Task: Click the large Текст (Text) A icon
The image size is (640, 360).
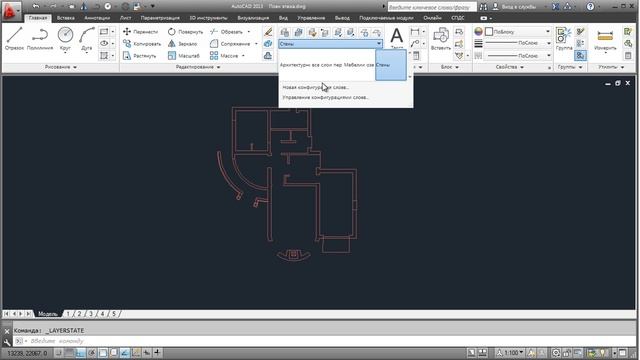Action: click(x=396, y=36)
